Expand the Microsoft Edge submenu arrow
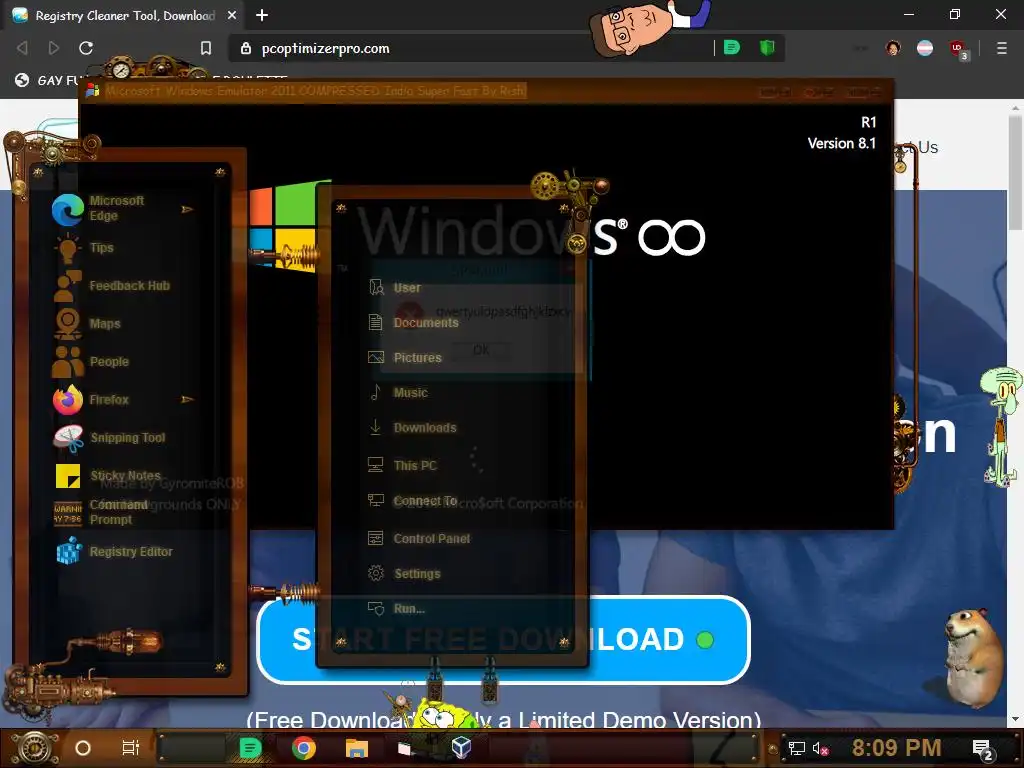The image size is (1024, 768). click(x=187, y=209)
